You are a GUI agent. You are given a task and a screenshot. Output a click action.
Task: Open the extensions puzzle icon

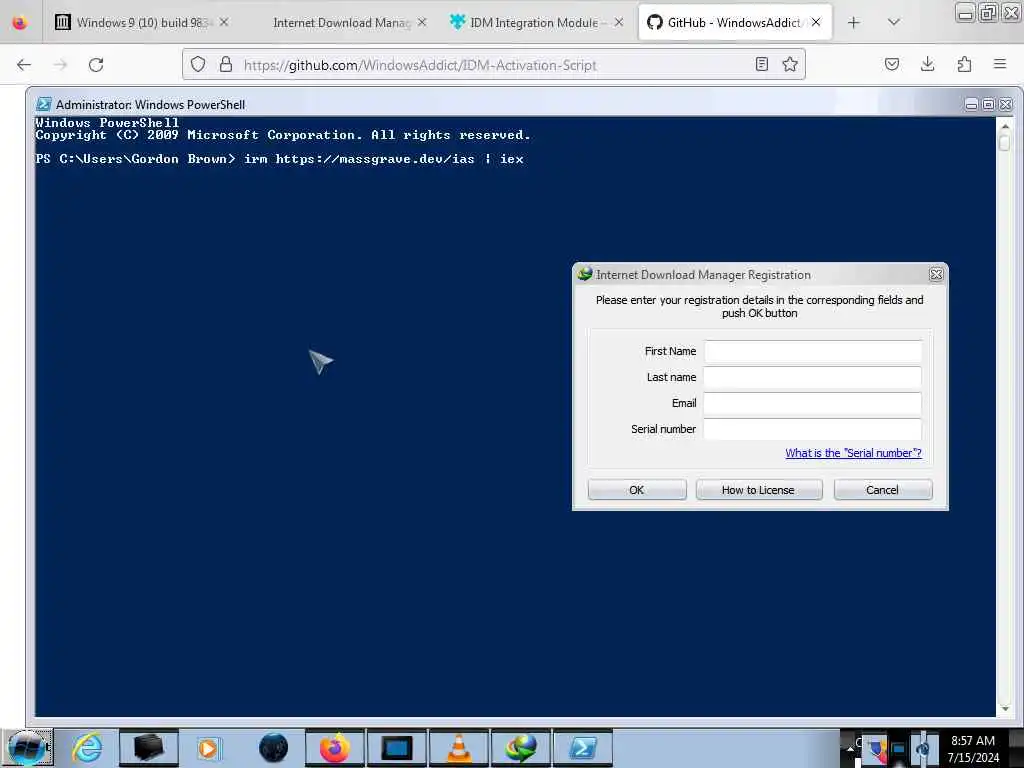click(x=964, y=64)
